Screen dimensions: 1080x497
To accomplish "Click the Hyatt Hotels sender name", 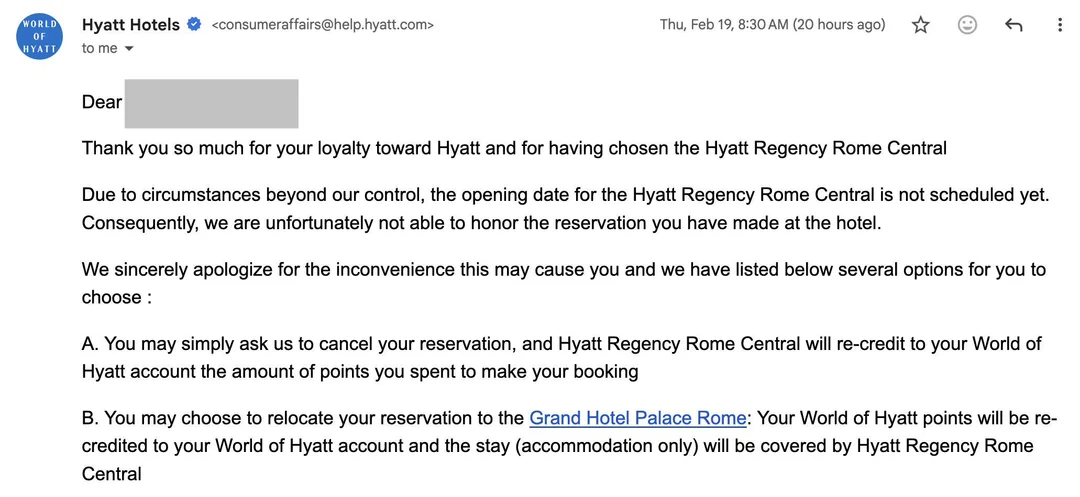I will 131,25.
